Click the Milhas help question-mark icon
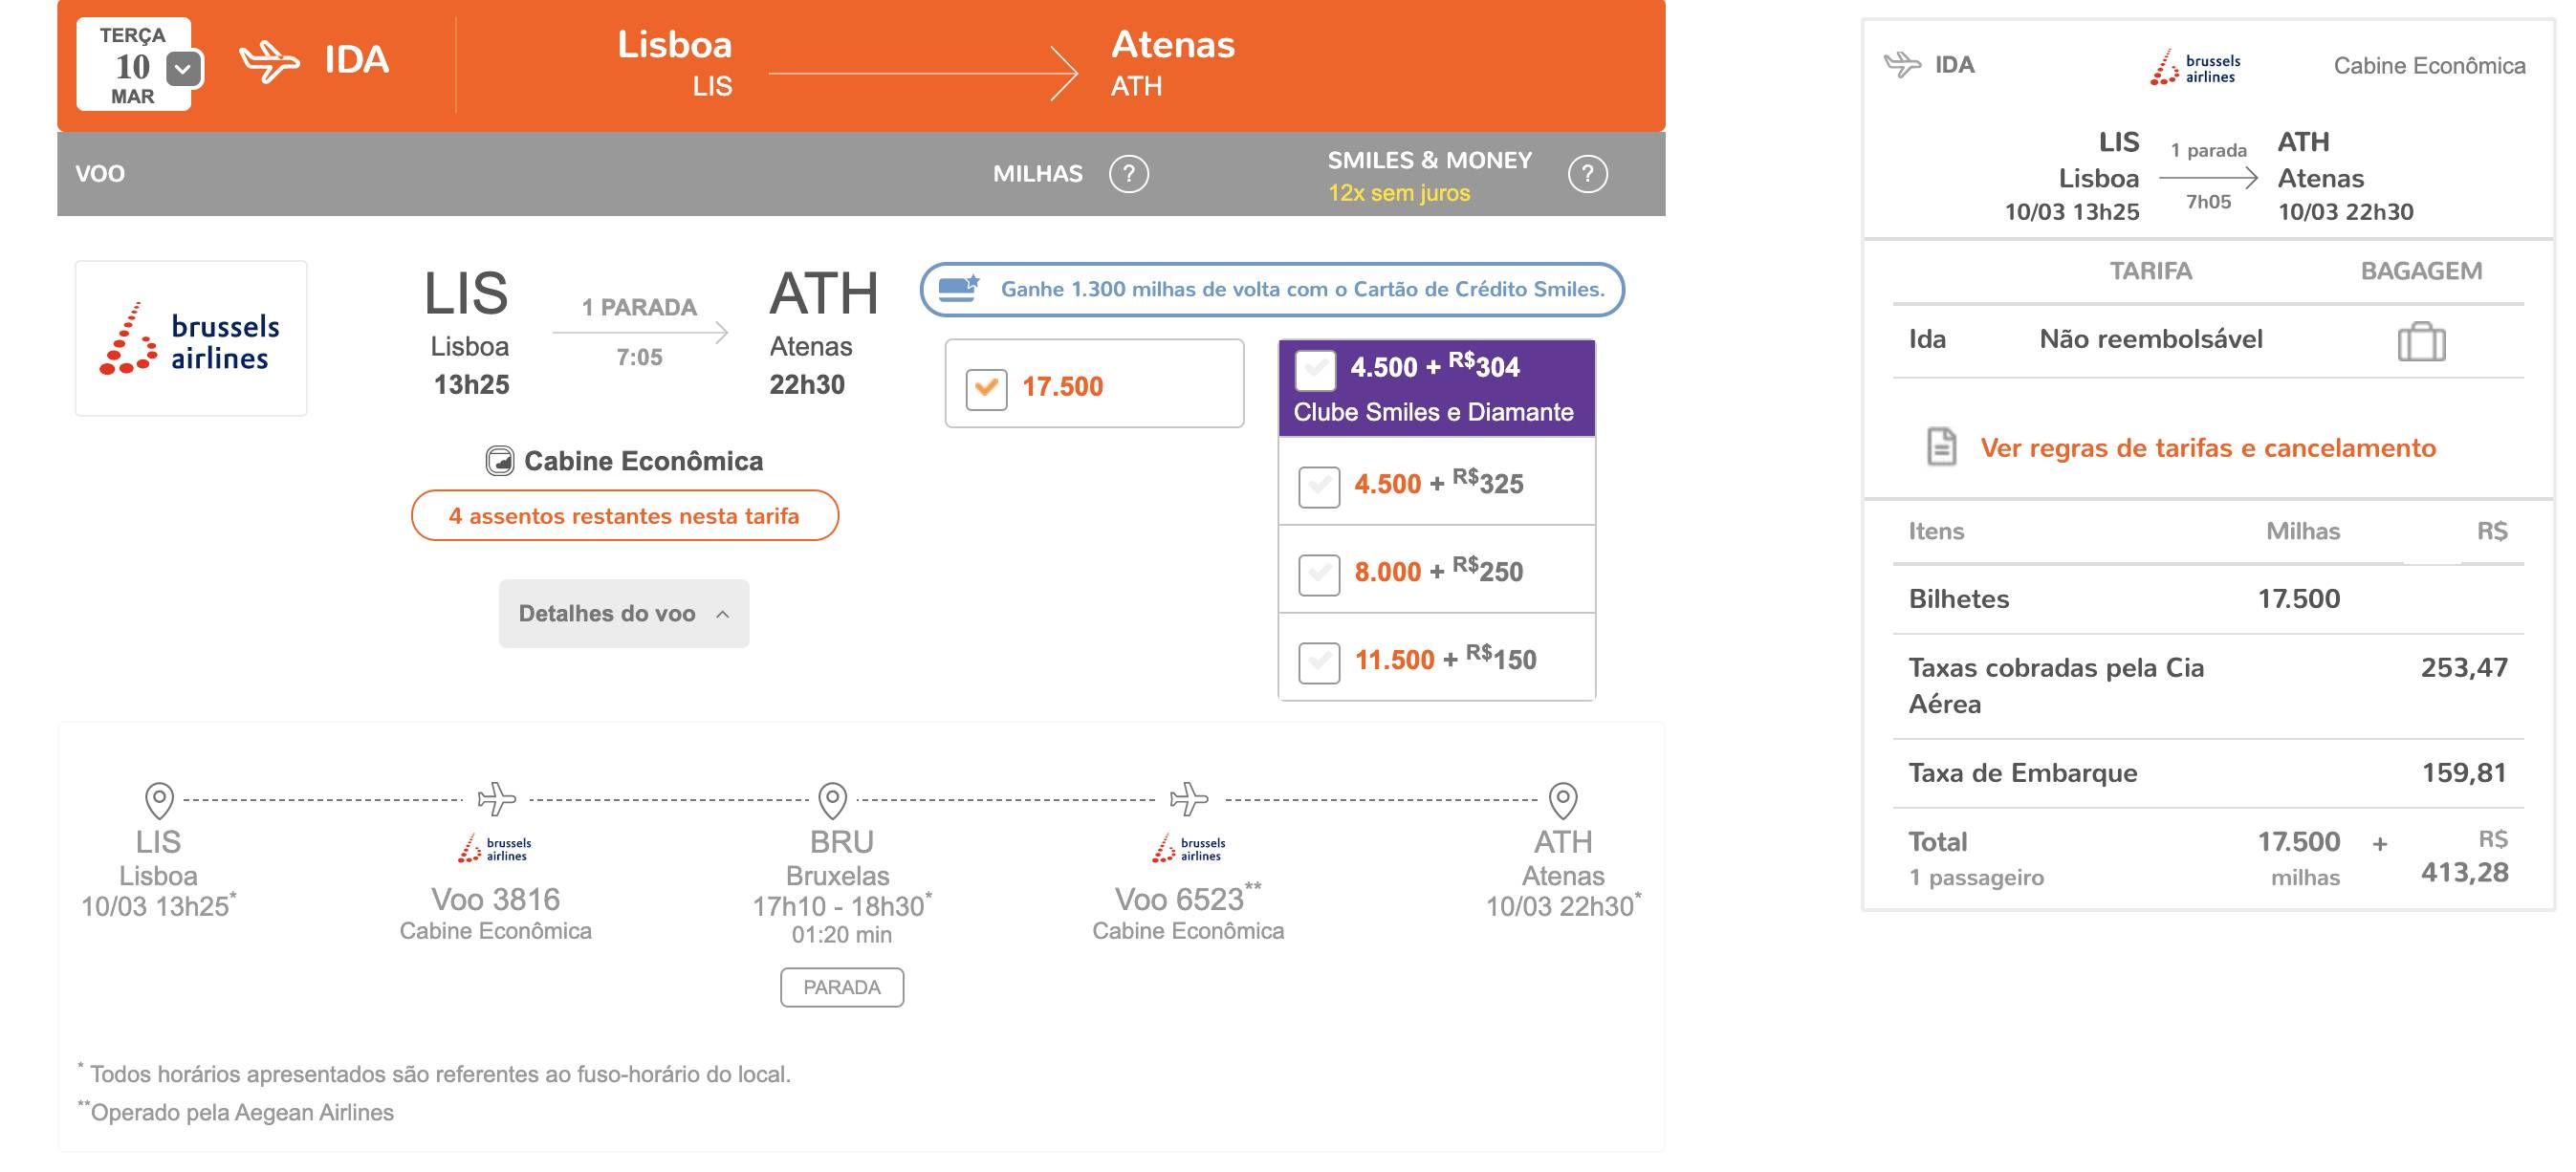Viewport: 2576px width, 1172px height. point(1129,174)
